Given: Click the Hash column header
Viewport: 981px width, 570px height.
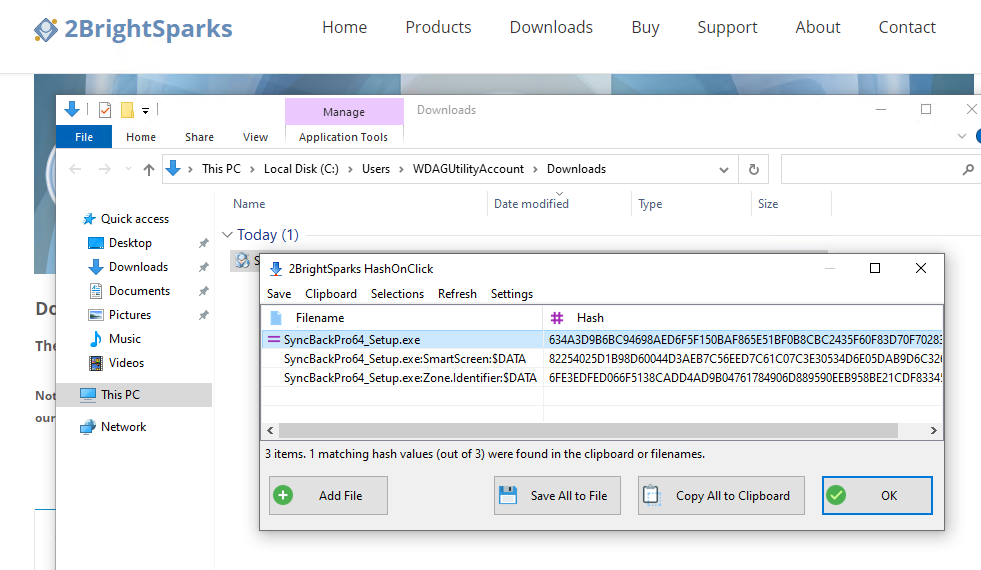Looking at the screenshot, I should [x=743, y=318].
